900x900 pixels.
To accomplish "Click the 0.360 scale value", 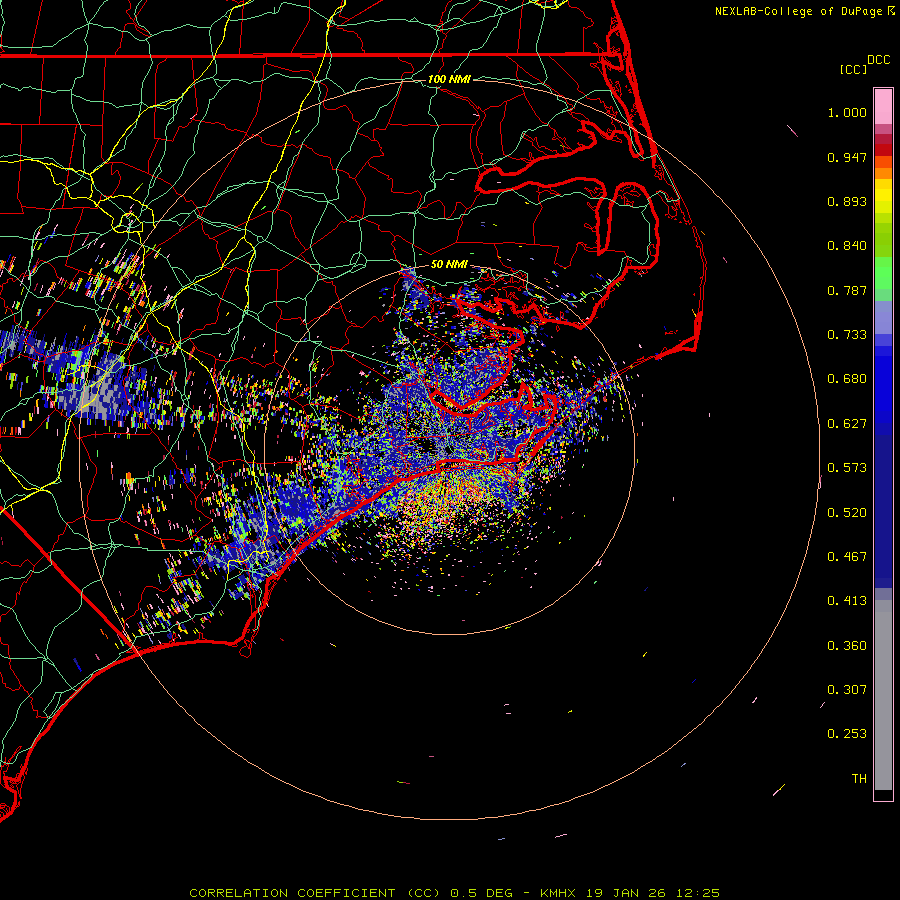I will click(847, 646).
